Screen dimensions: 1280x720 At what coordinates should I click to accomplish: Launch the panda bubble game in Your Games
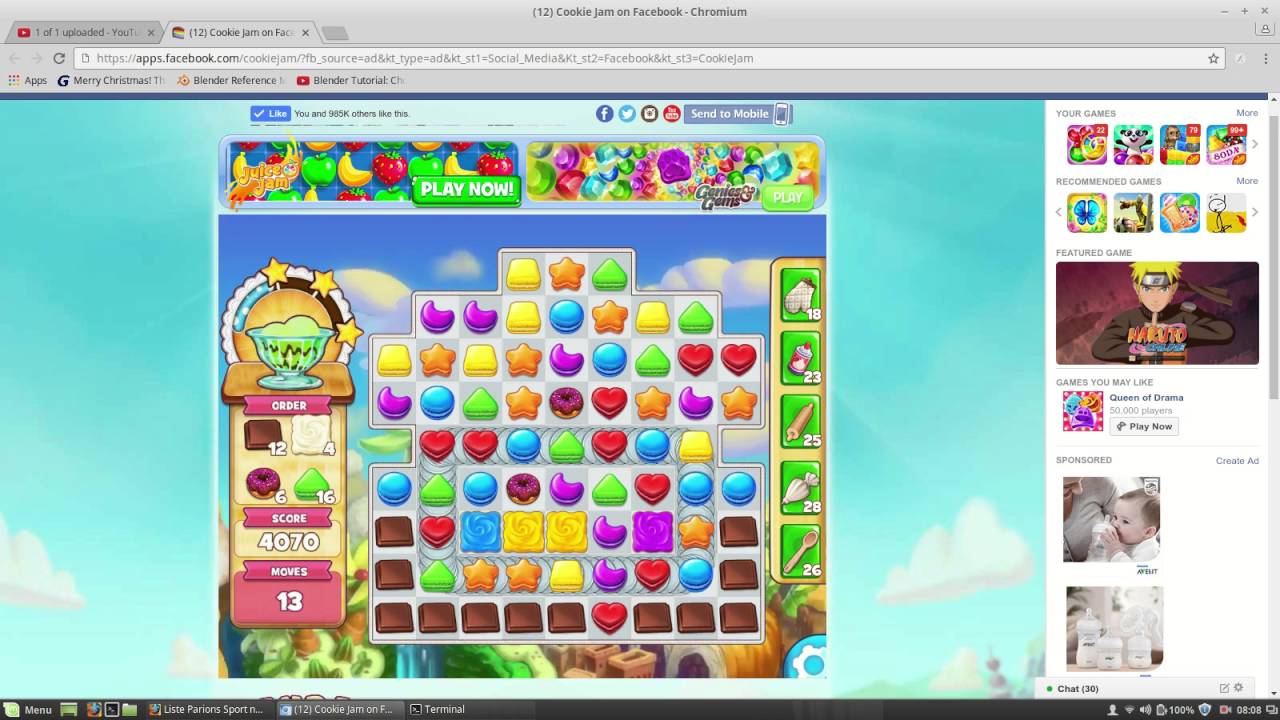[1133, 145]
